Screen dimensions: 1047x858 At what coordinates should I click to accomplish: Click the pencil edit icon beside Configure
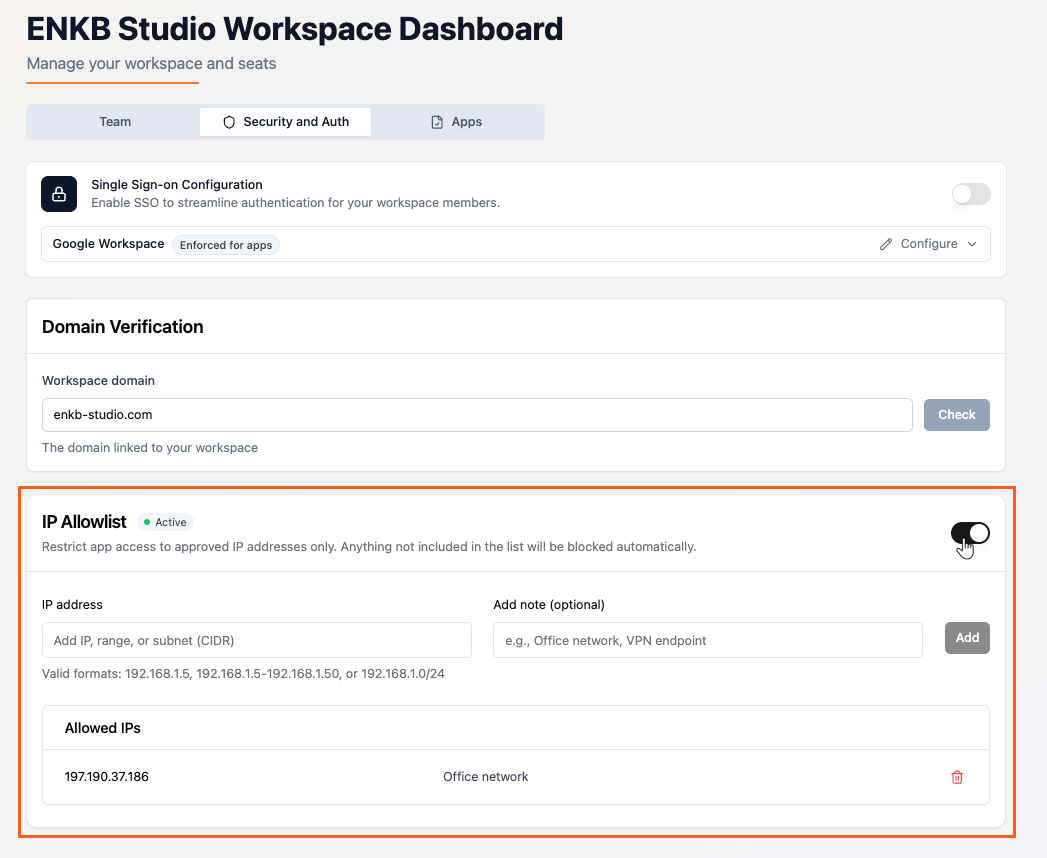886,243
